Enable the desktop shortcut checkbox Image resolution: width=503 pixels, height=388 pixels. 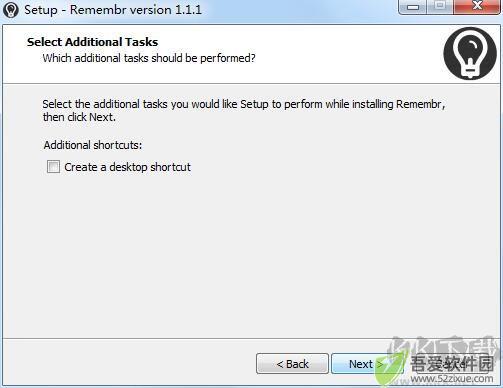(x=53, y=167)
